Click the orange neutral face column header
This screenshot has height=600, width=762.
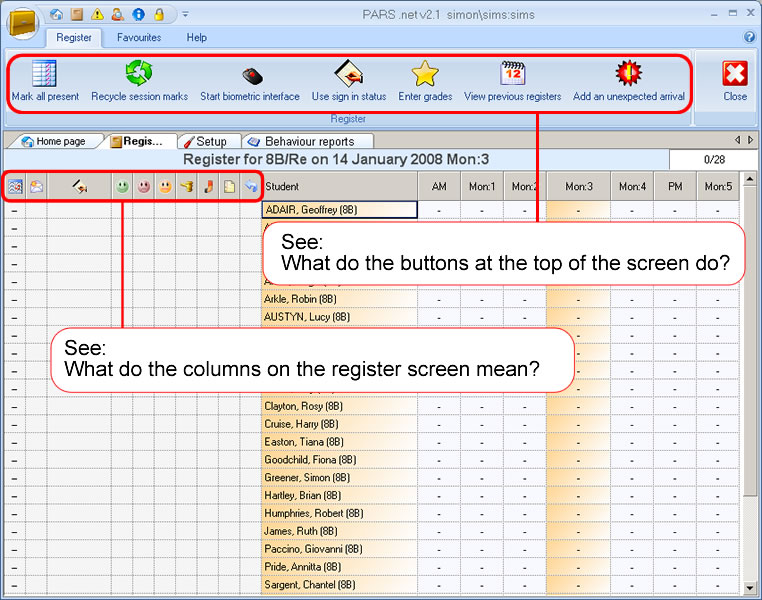pos(165,186)
